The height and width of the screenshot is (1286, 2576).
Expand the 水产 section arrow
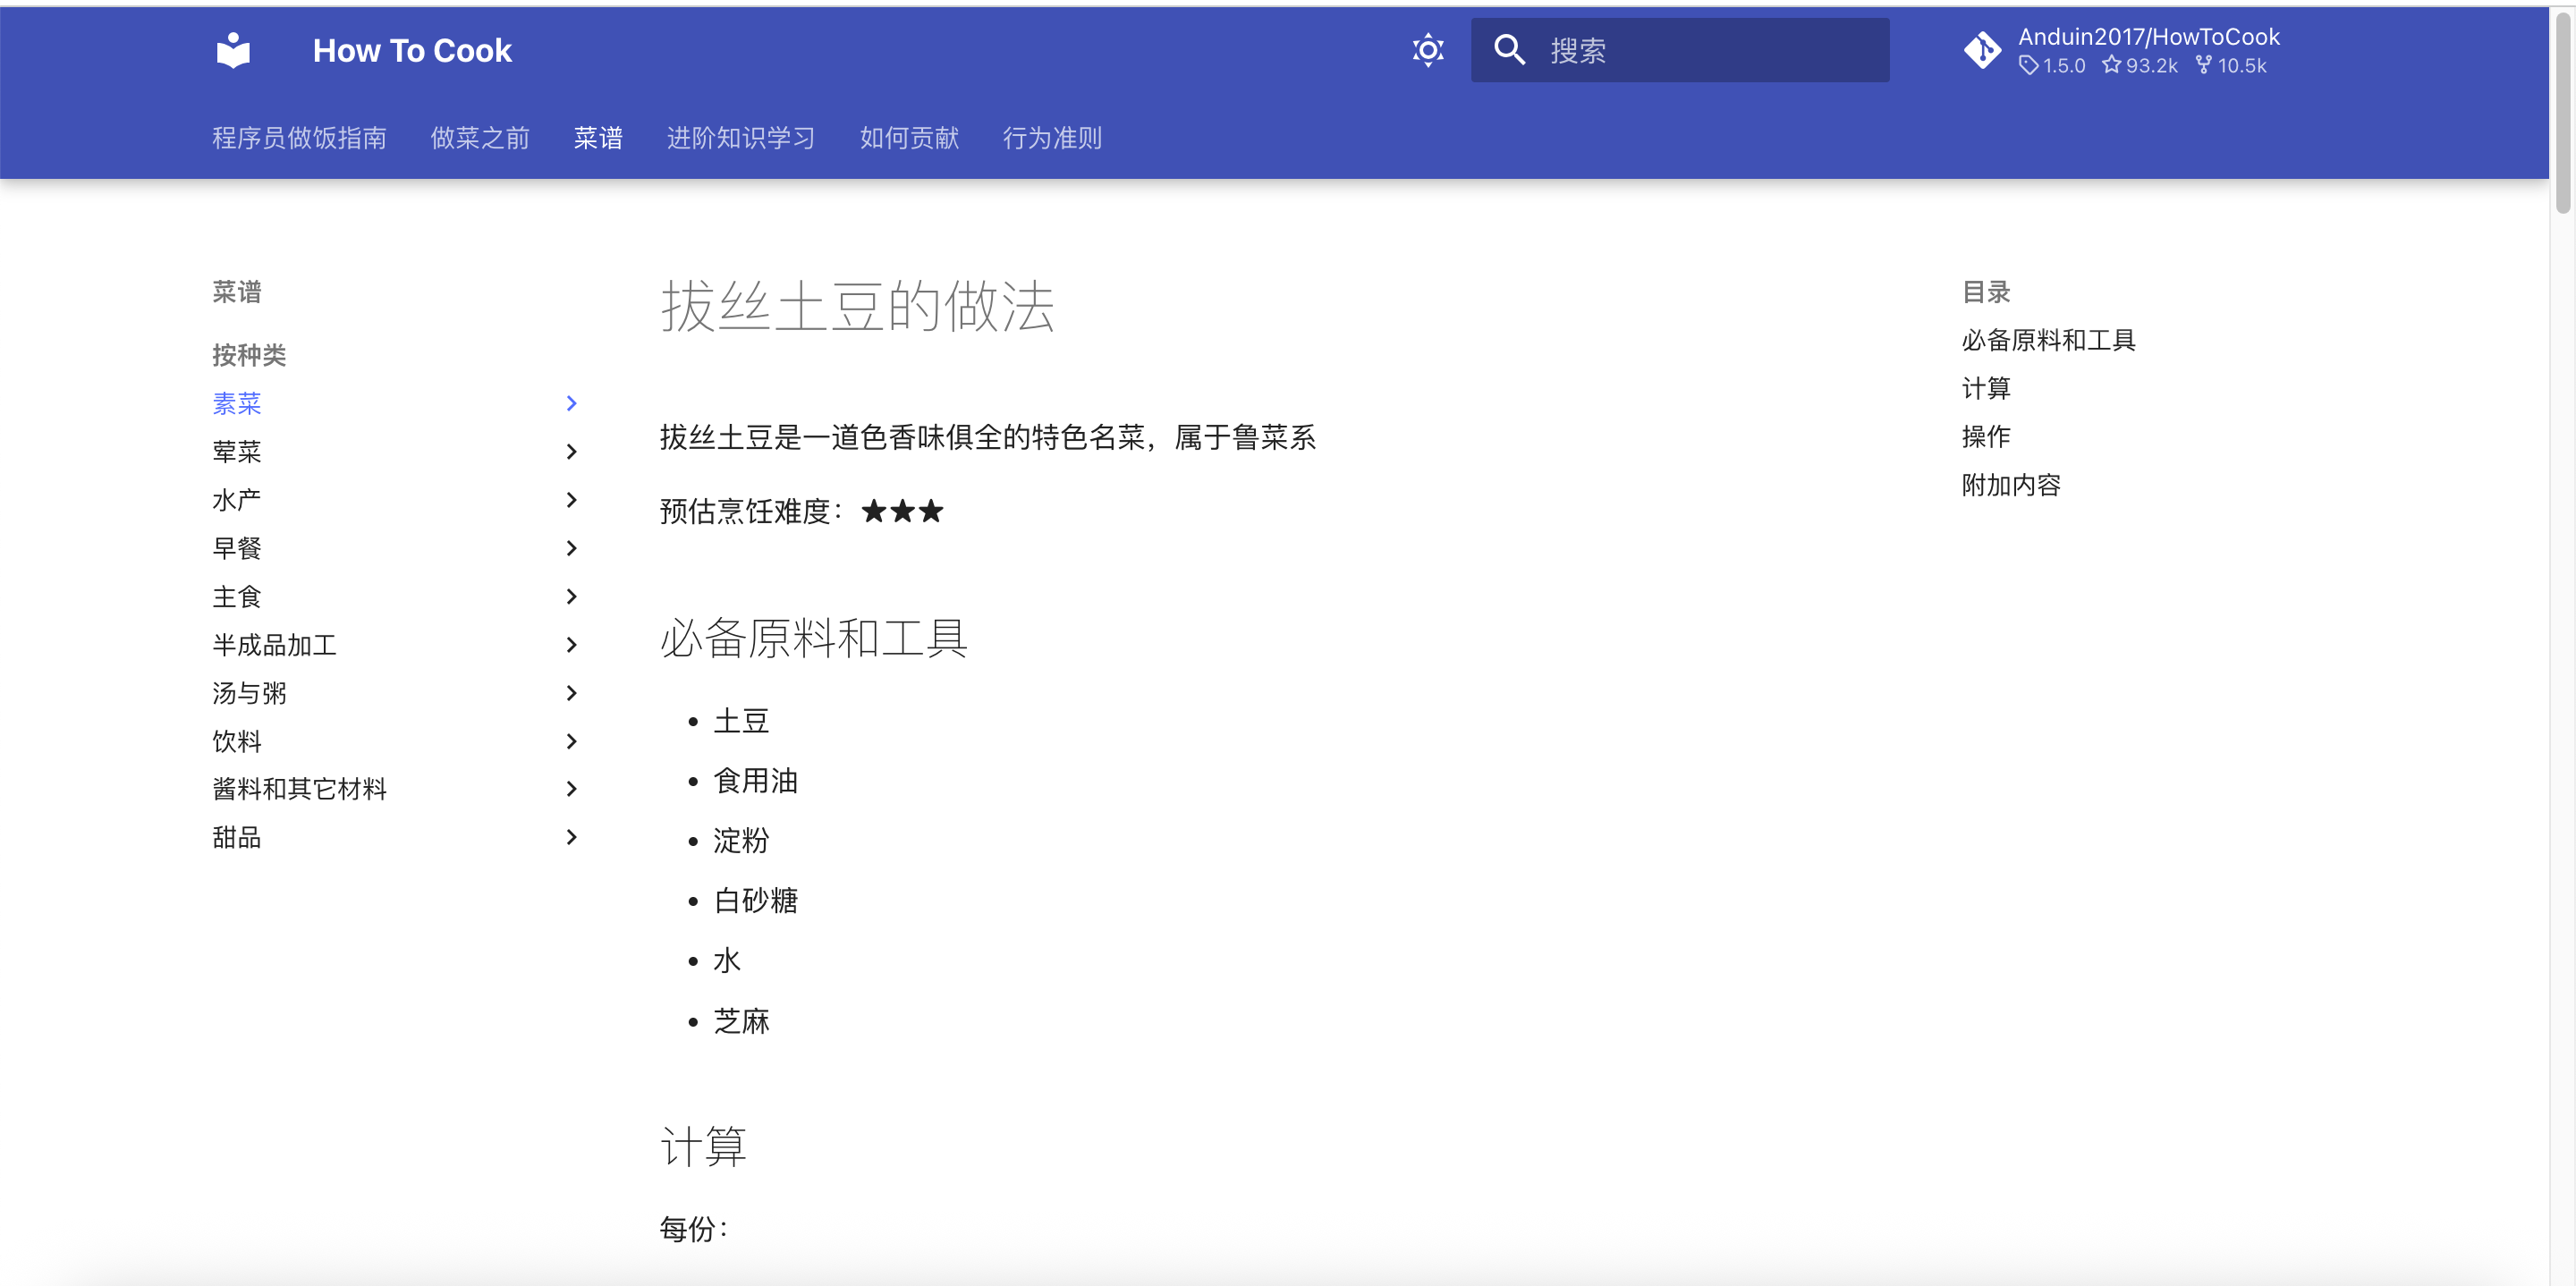pos(571,500)
